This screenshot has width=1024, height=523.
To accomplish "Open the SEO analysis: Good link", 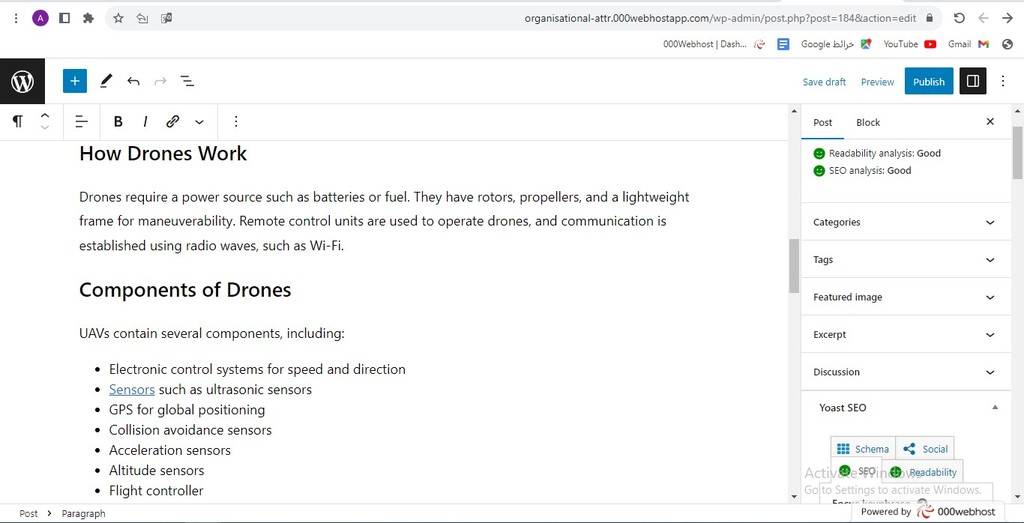I will point(862,170).
